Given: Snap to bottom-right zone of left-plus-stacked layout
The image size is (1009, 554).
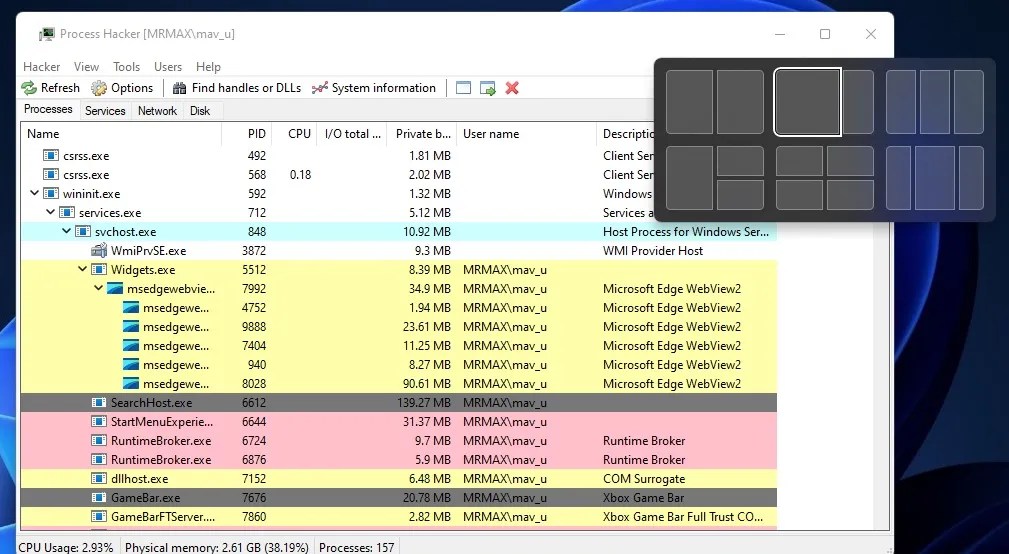Looking at the screenshot, I should [740, 195].
